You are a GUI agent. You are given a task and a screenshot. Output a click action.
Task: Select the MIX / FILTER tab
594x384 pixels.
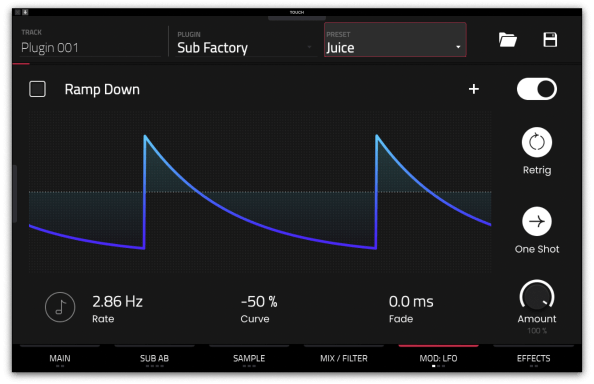point(344,358)
